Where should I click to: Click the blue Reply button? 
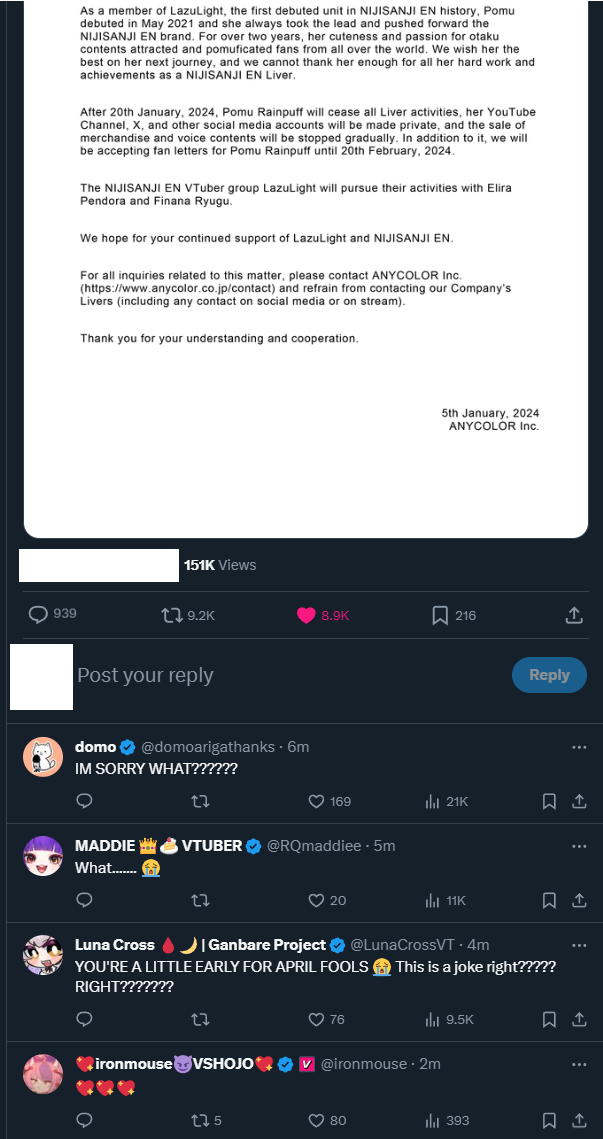coord(549,675)
